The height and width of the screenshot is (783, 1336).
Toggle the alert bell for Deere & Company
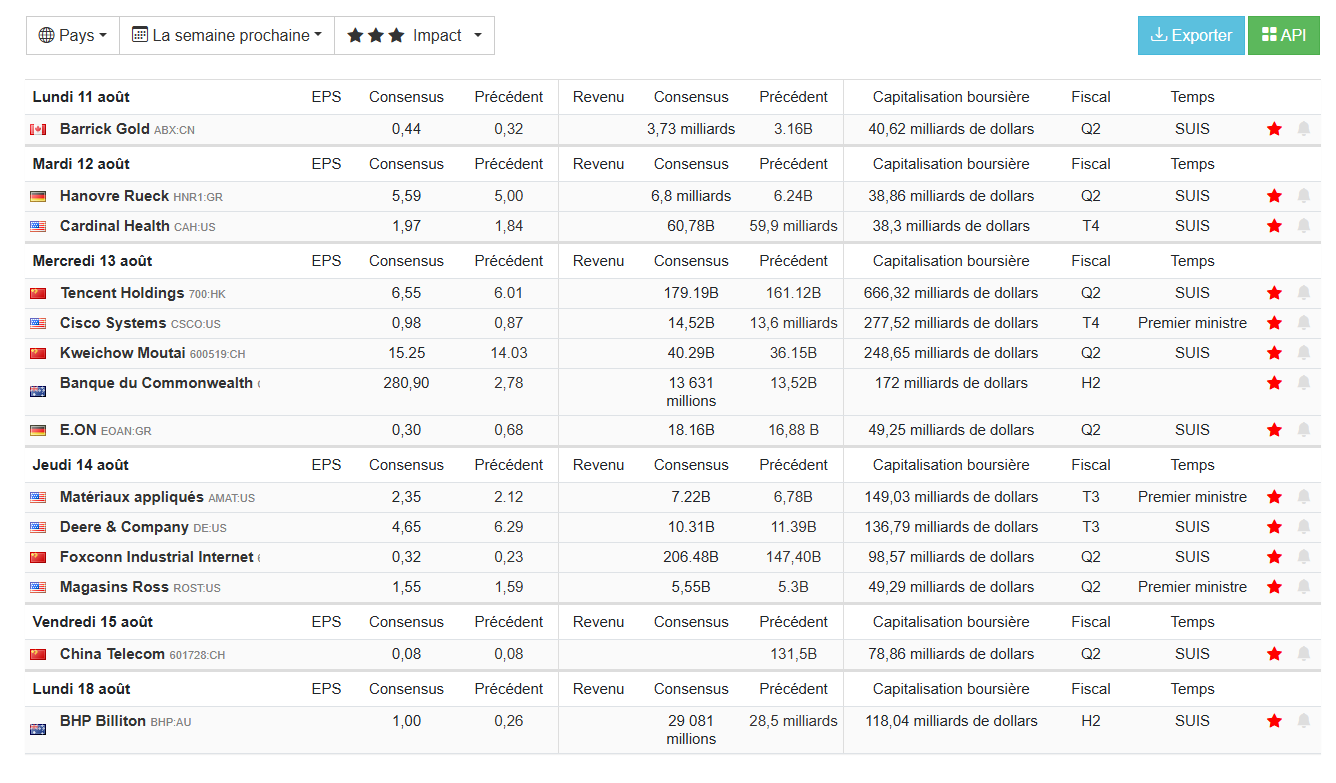1304,527
